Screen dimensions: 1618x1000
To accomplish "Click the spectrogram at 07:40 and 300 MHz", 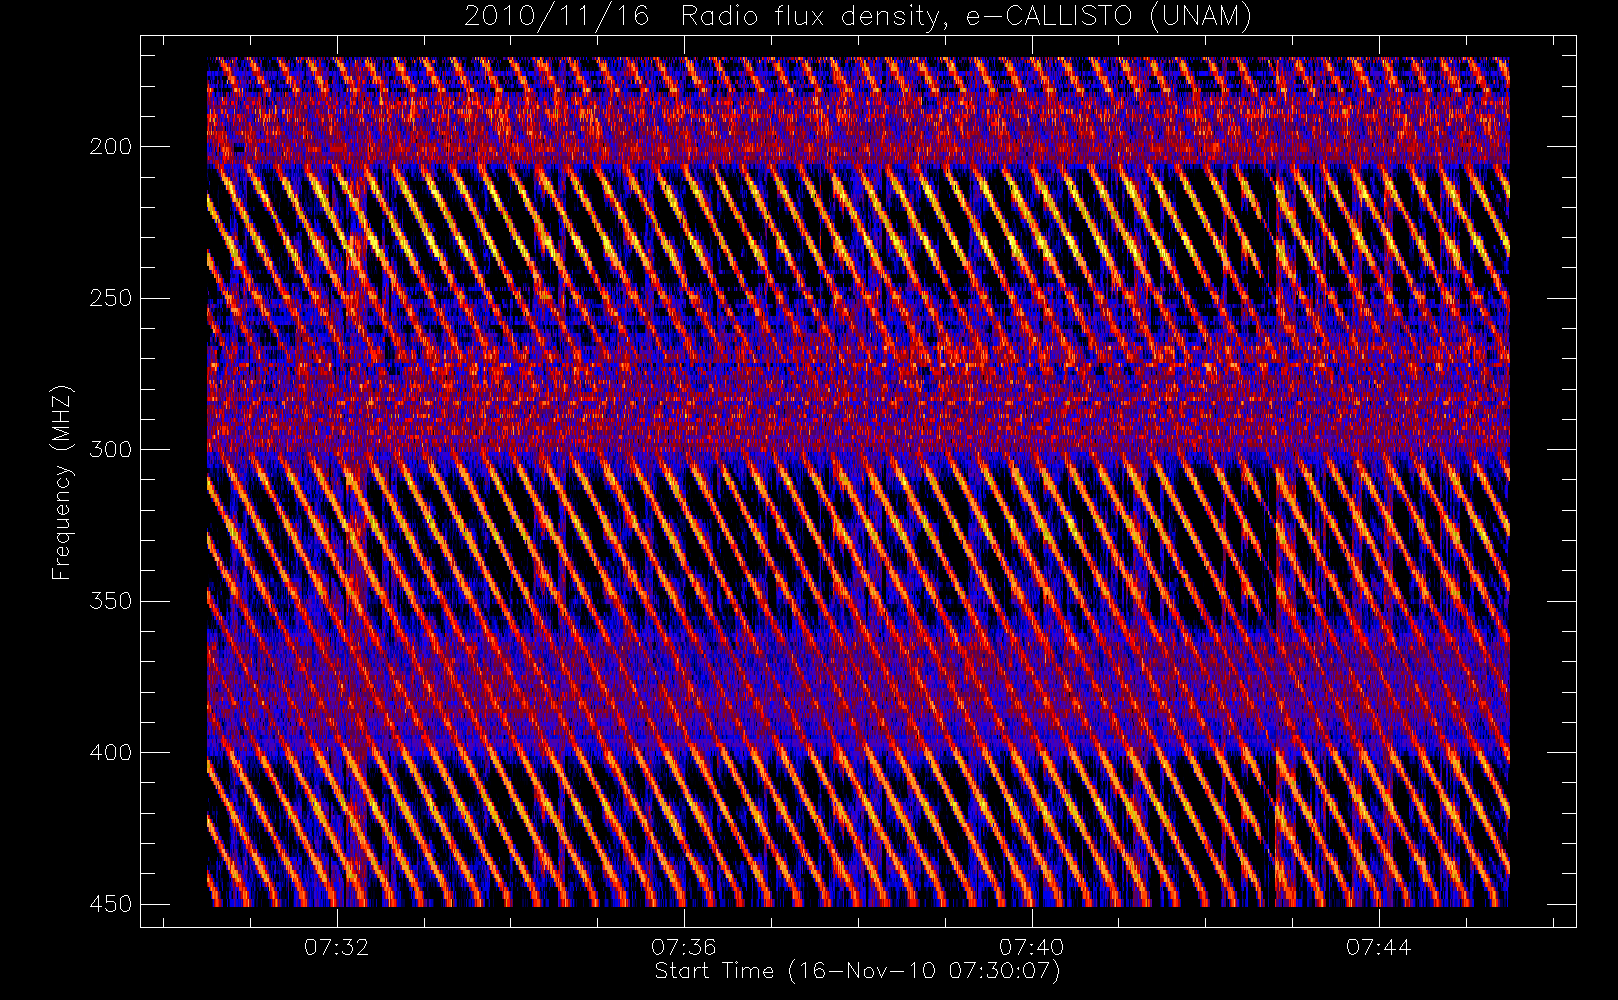I will coord(1031,449).
